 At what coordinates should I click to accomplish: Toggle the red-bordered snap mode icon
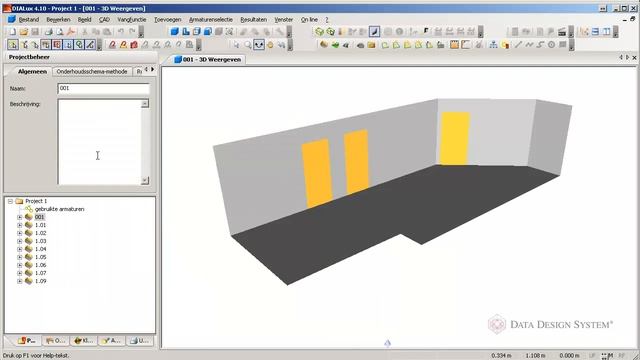pyautogui.click(x=57, y=44)
